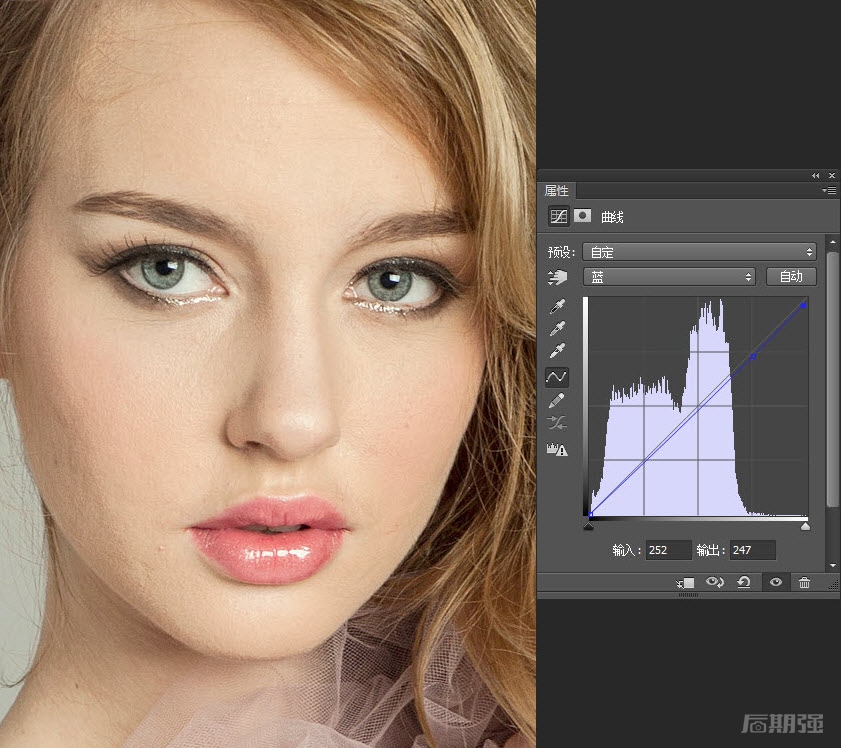The height and width of the screenshot is (748, 841).
Task: Pick the white point eyedropper
Action: tap(557, 351)
